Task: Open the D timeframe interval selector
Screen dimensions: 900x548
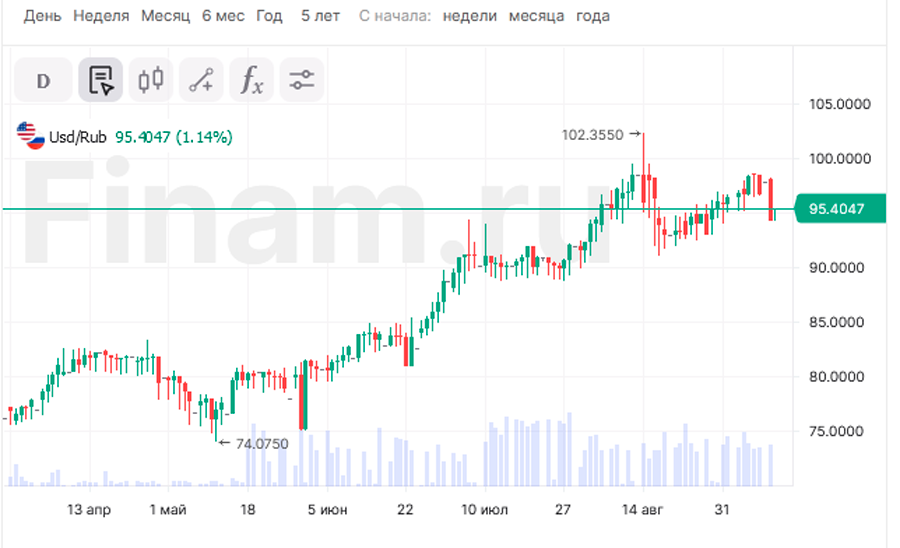Action: click(43, 81)
